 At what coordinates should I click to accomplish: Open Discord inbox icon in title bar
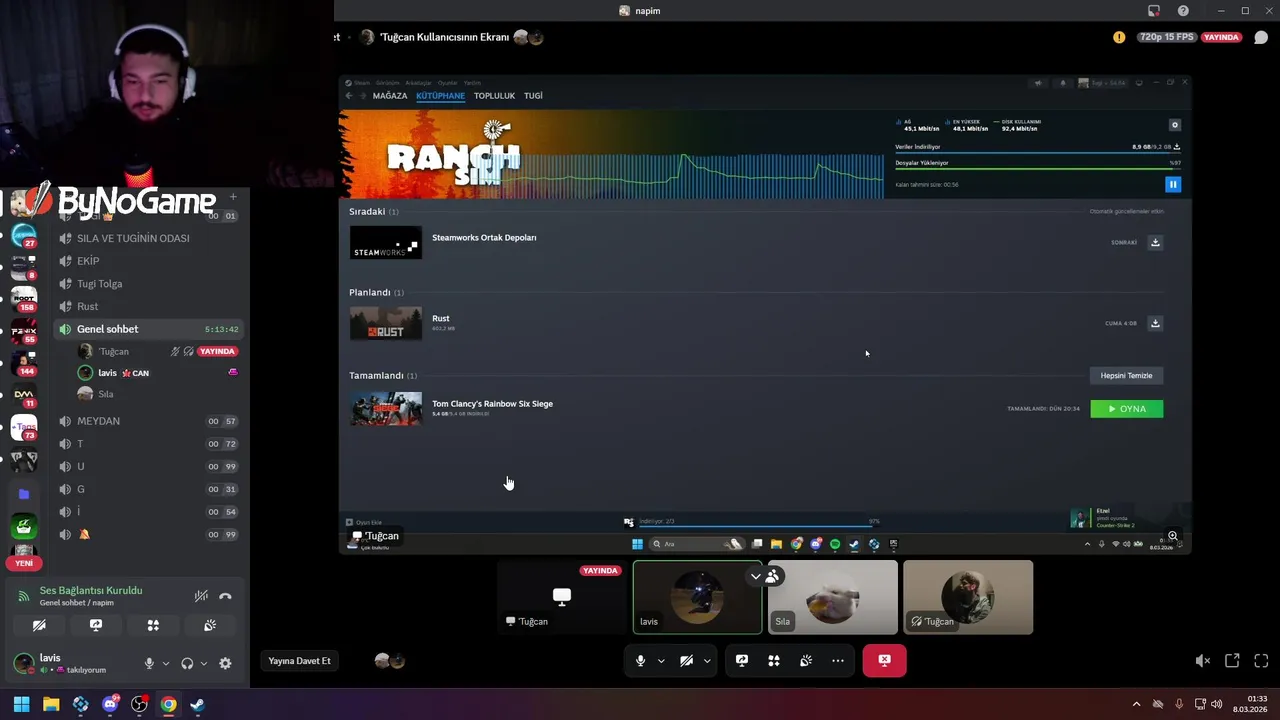tap(1154, 11)
